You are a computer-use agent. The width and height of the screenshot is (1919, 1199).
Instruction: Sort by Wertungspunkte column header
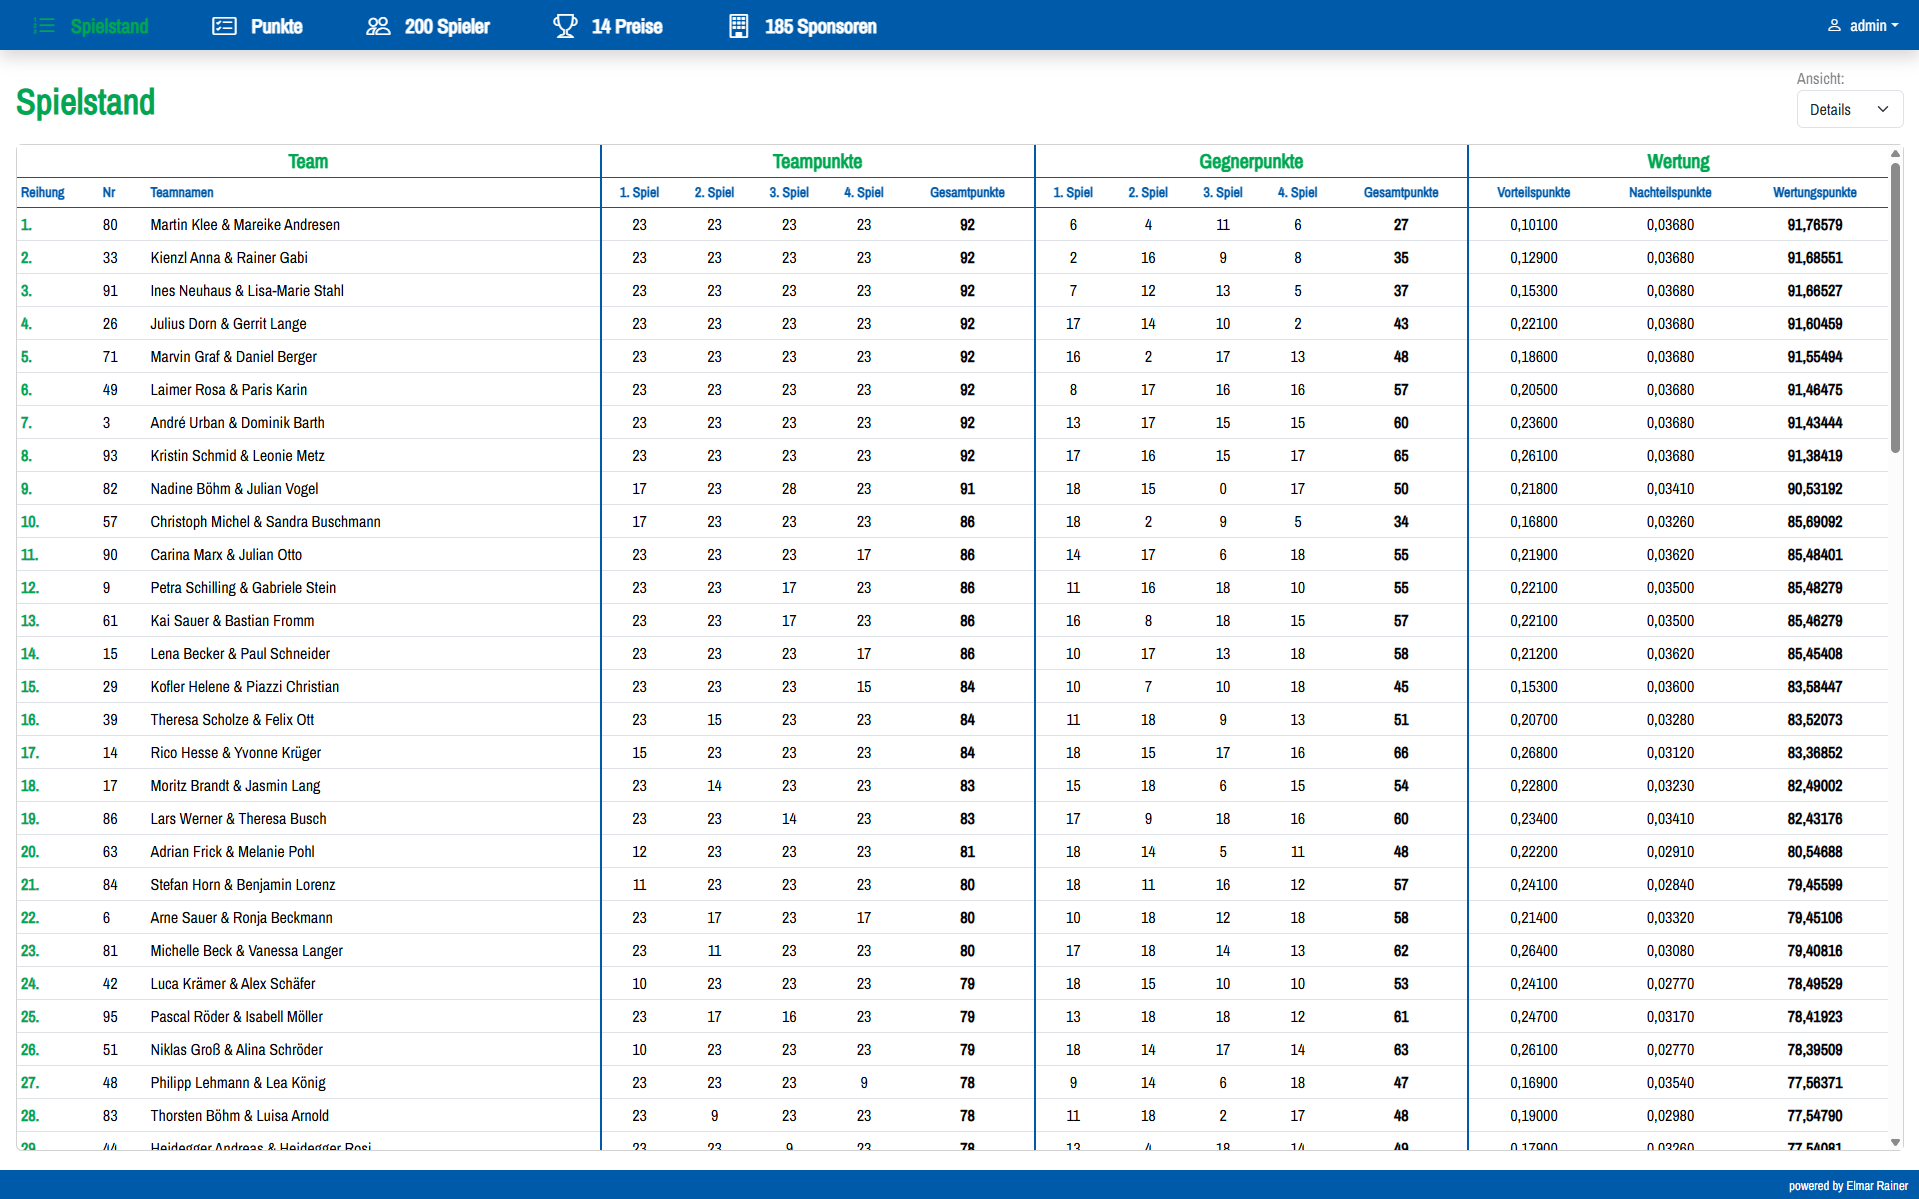point(1814,192)
